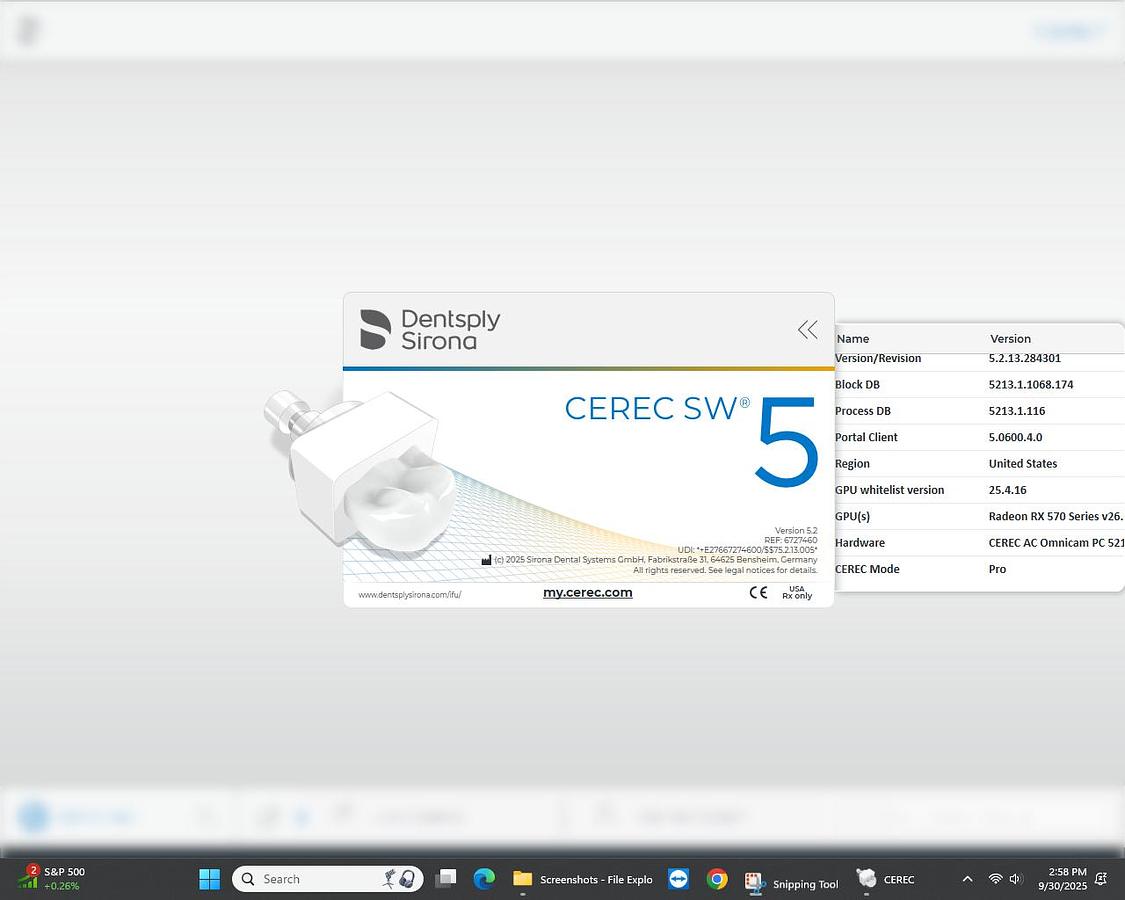The image size is (1125, 900).
Task: Visit the my.cerec.com link
Action: click(x=587, y=592)
